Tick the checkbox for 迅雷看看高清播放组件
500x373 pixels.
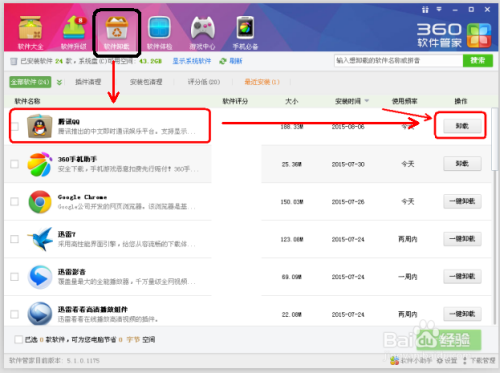[x=14, y=314]
